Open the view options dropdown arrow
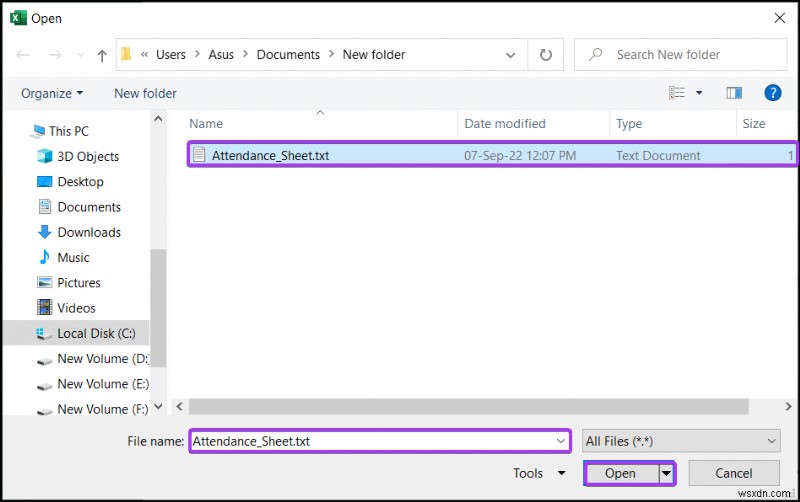 pyautogui.click(x=699, y=93)
